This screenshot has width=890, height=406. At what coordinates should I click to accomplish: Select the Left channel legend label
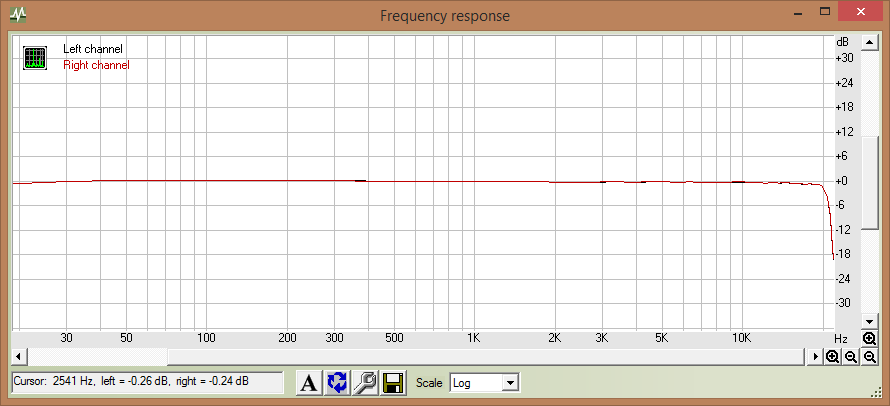coord(93,49)
